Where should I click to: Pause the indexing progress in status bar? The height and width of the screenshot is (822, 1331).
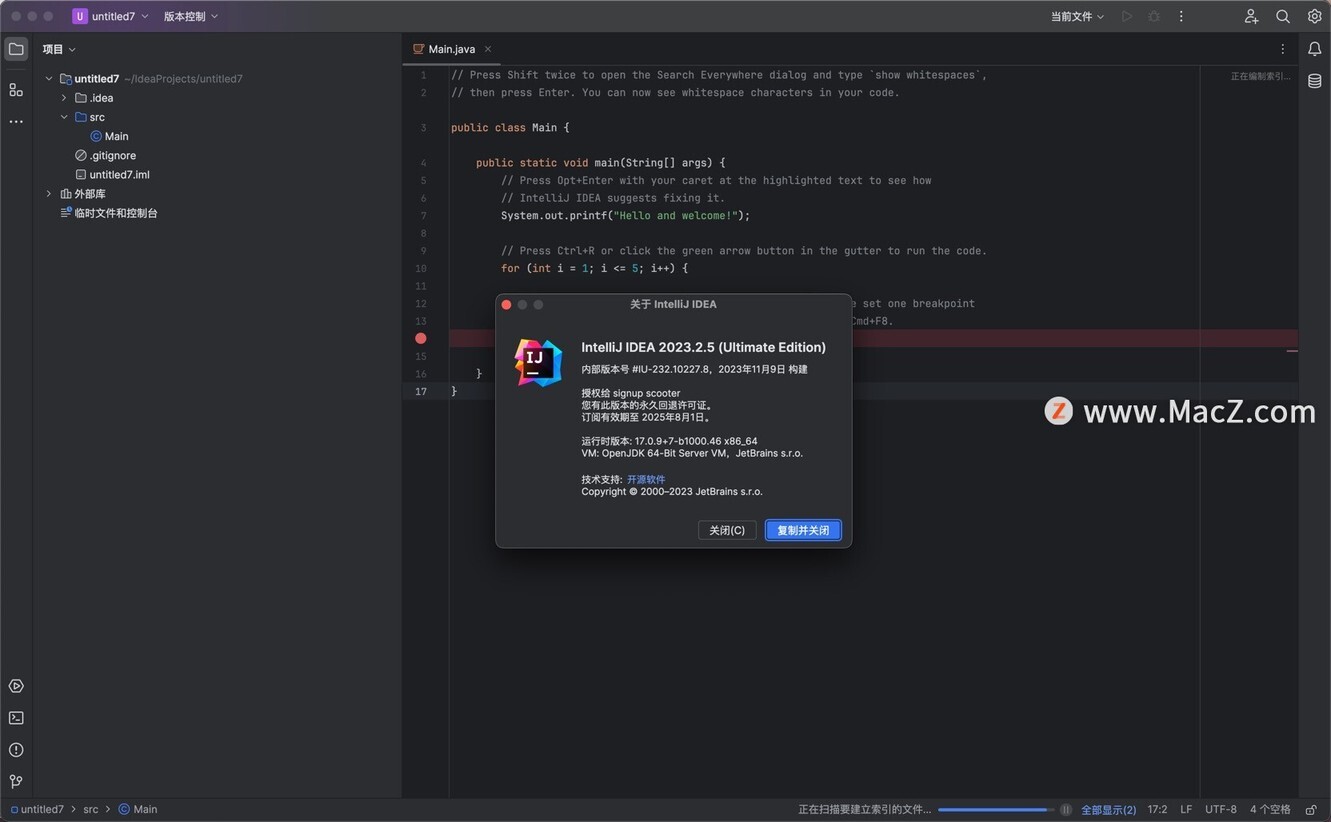pos(1066,810)
